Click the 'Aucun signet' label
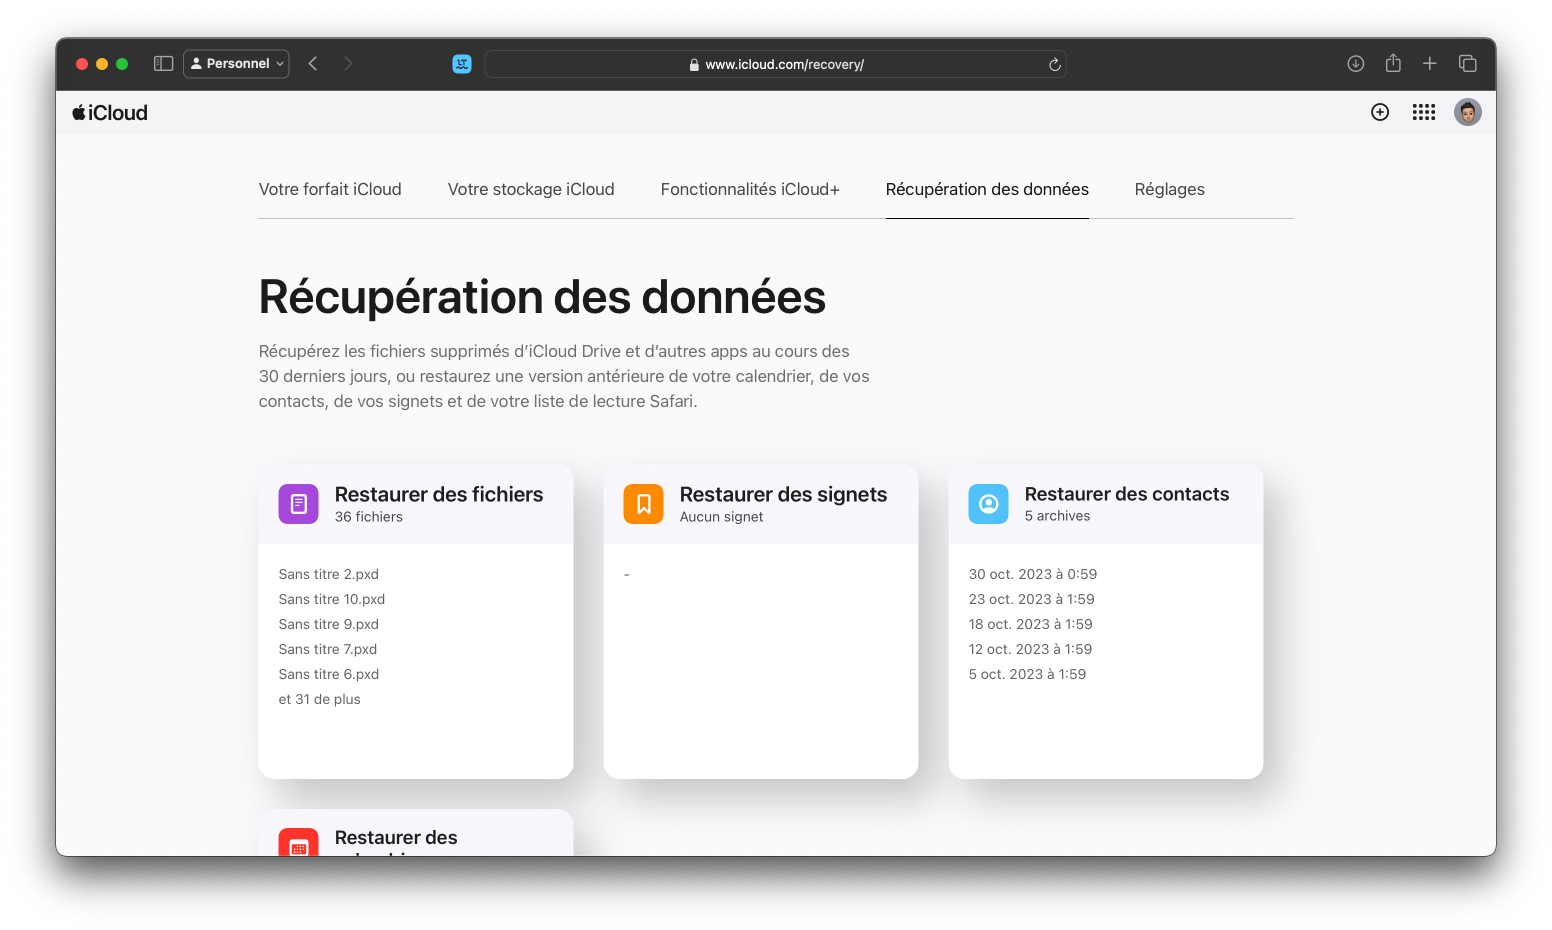Screen dimensions: 1552x930 pyautogui.click(x=721, y=517)
